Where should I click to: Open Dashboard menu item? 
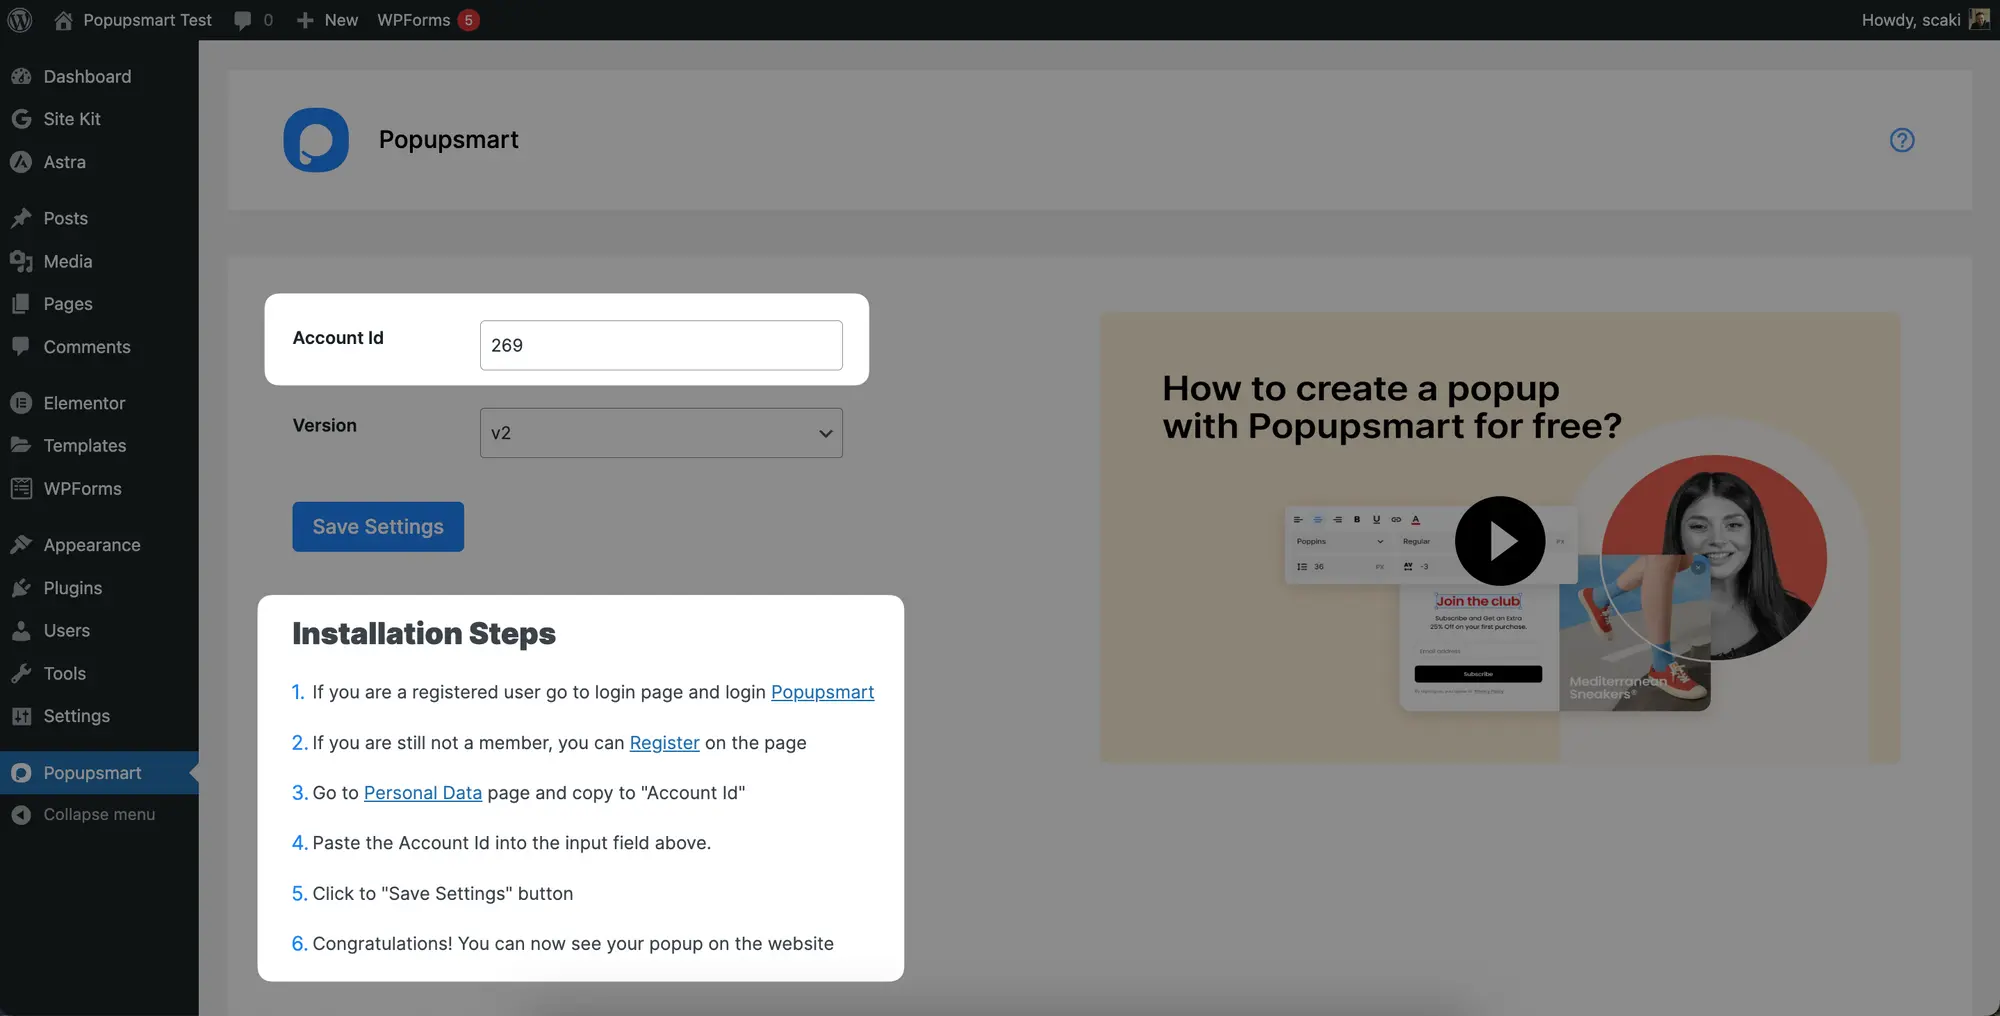pos(99,76)
